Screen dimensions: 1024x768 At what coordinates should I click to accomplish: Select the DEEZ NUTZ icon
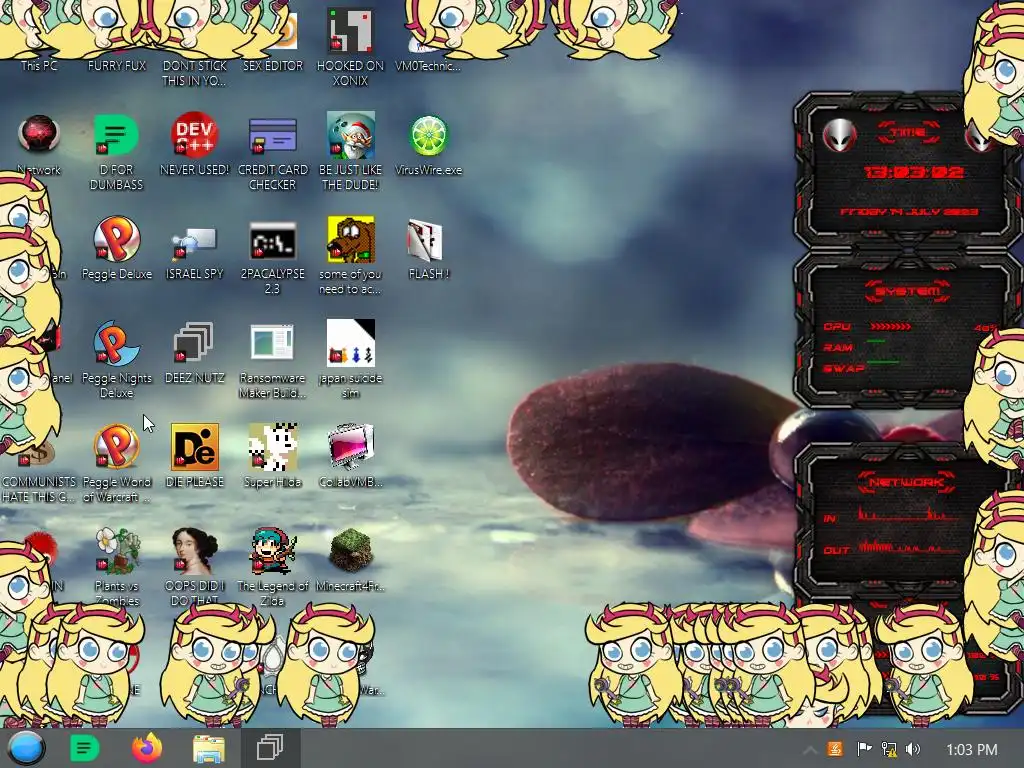tap(194, 342)
